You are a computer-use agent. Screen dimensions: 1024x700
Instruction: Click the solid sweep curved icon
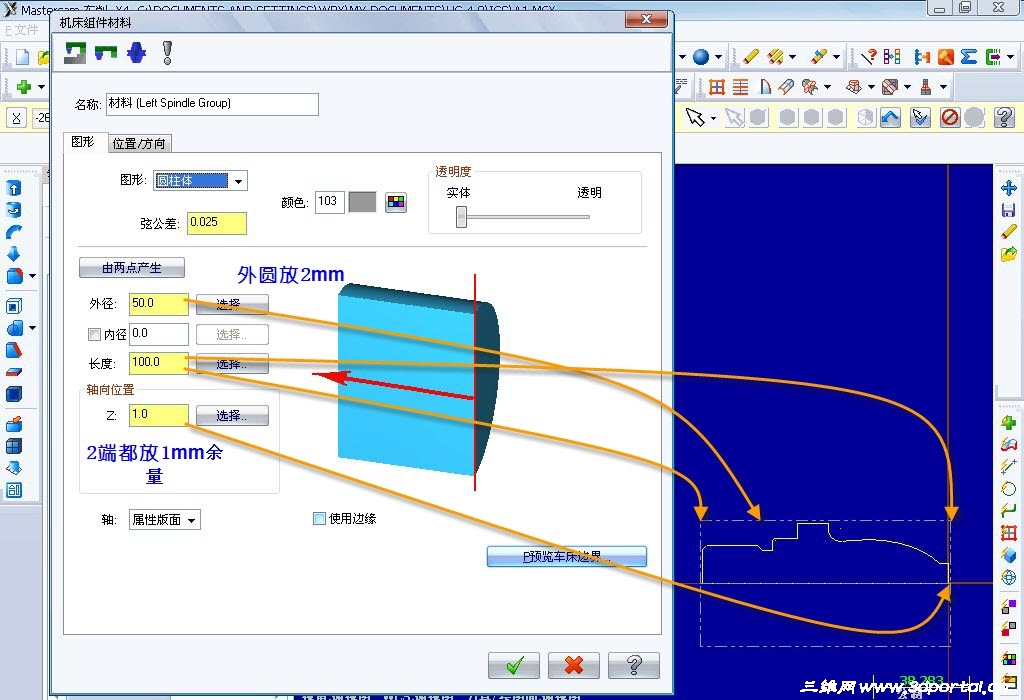pyautogui.click(x=14, y=232)
